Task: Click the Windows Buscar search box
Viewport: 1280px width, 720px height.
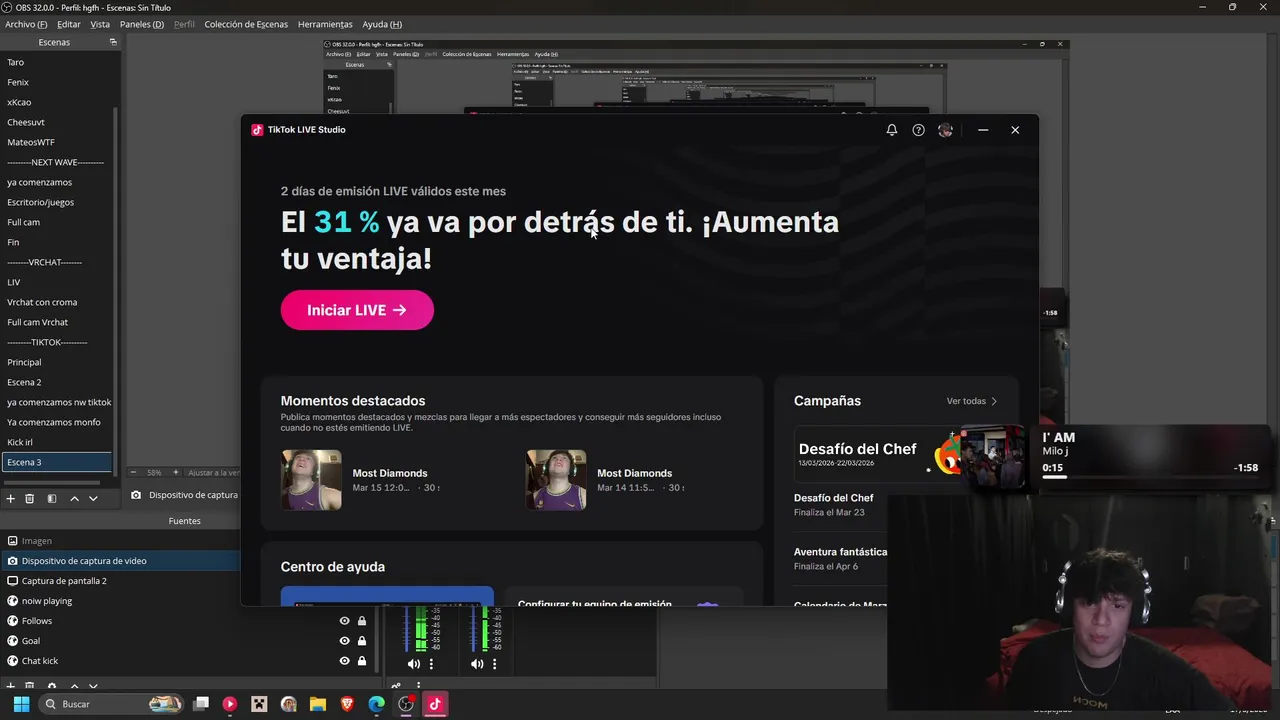Action: [x=110, y=704]
